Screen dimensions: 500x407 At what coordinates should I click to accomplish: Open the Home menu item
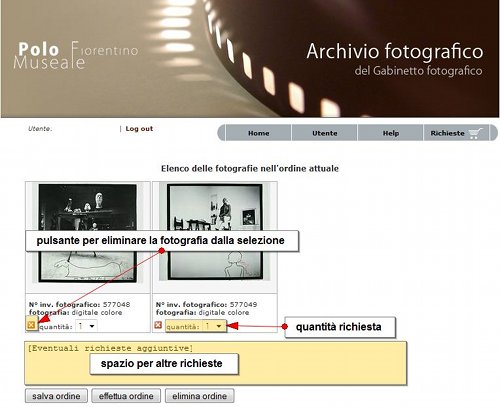(x=259, y=133)
